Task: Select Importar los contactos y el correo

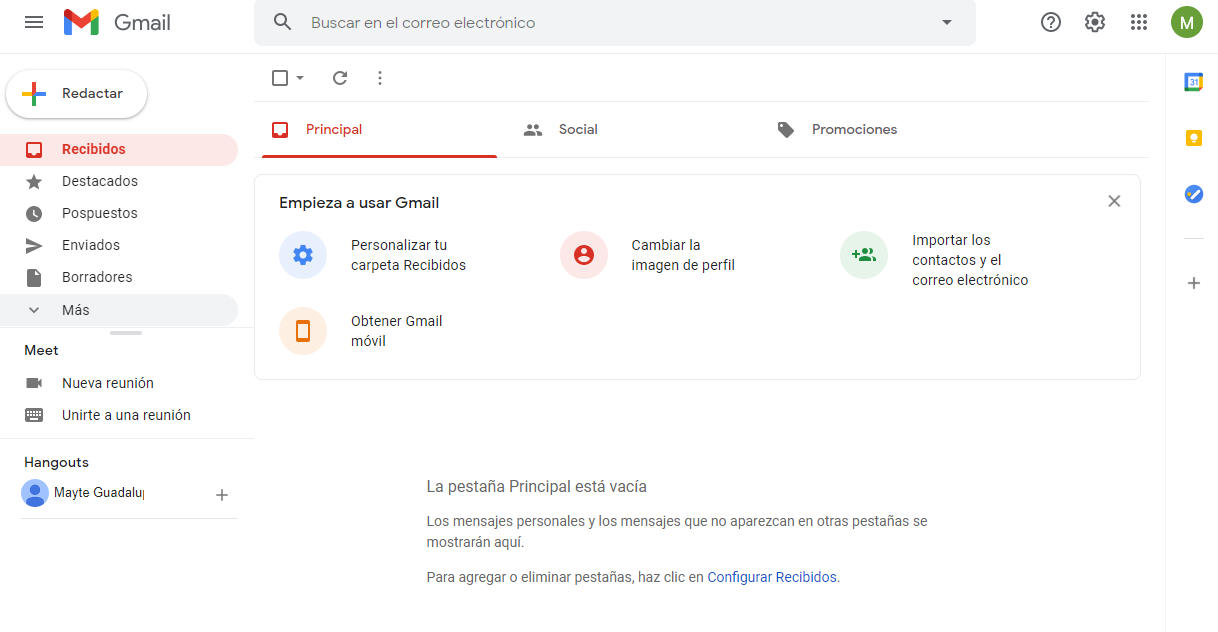Action: (x=970, y=260)
